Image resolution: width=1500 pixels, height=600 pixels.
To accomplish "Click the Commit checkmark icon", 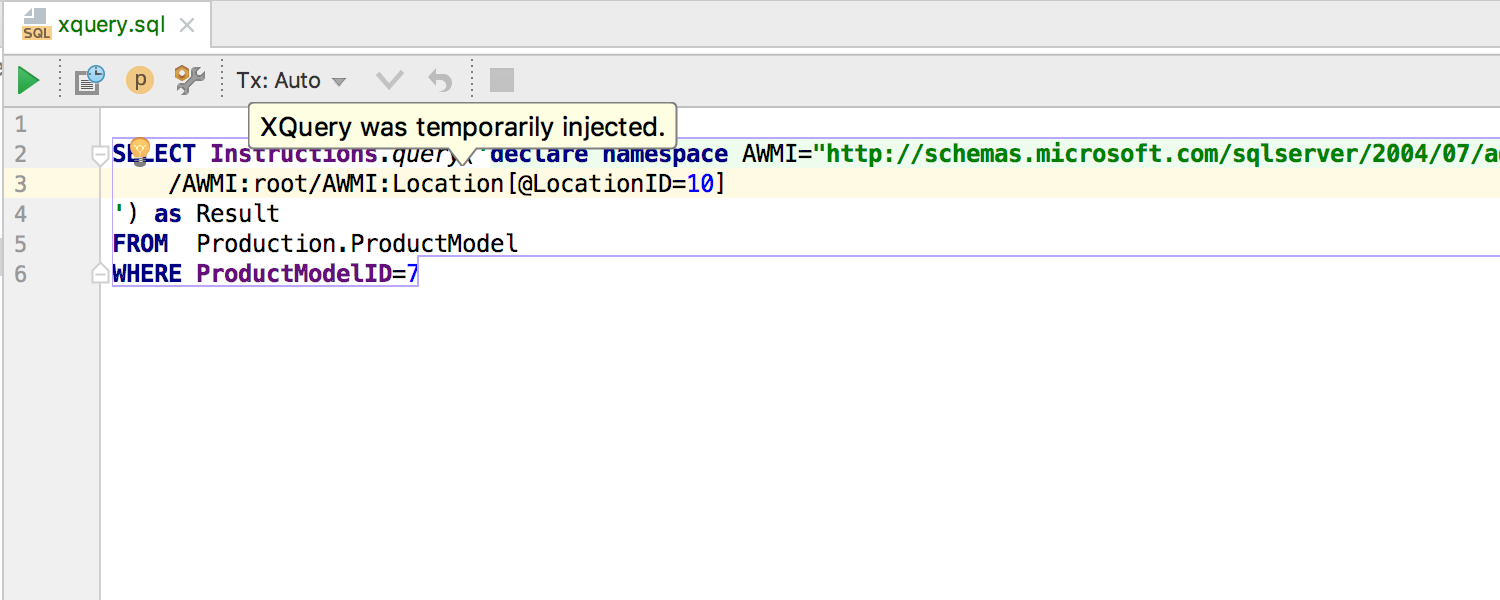I will point(389,80).
